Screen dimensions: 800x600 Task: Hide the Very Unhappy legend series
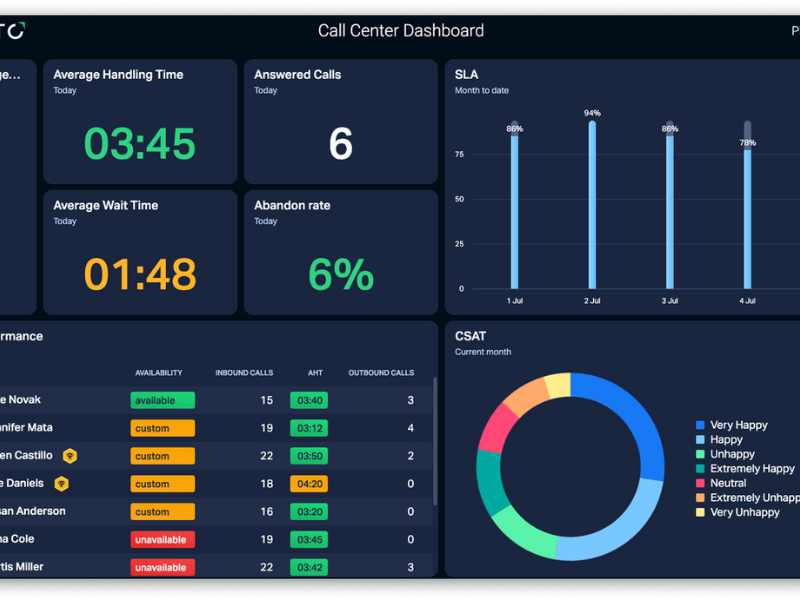pos(744,512)
